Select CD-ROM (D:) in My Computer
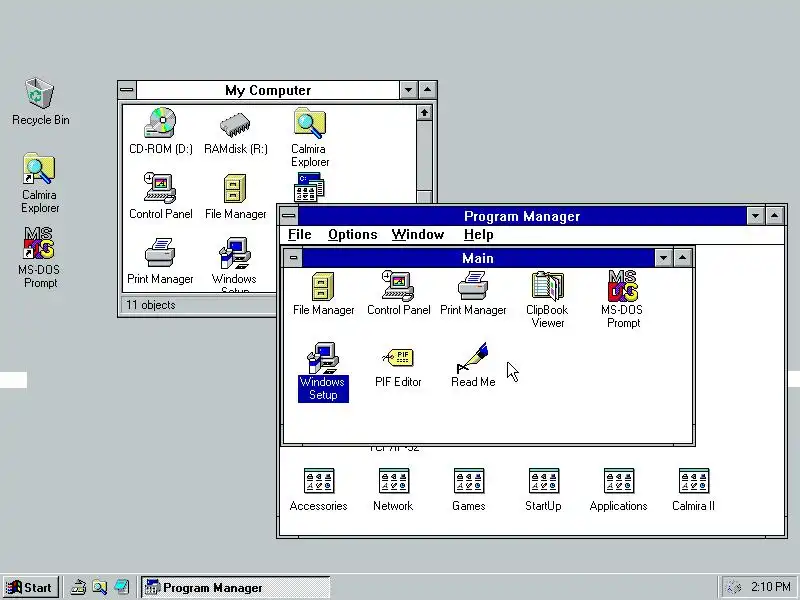This screenshot has width=800, height=600. [161, 131]
